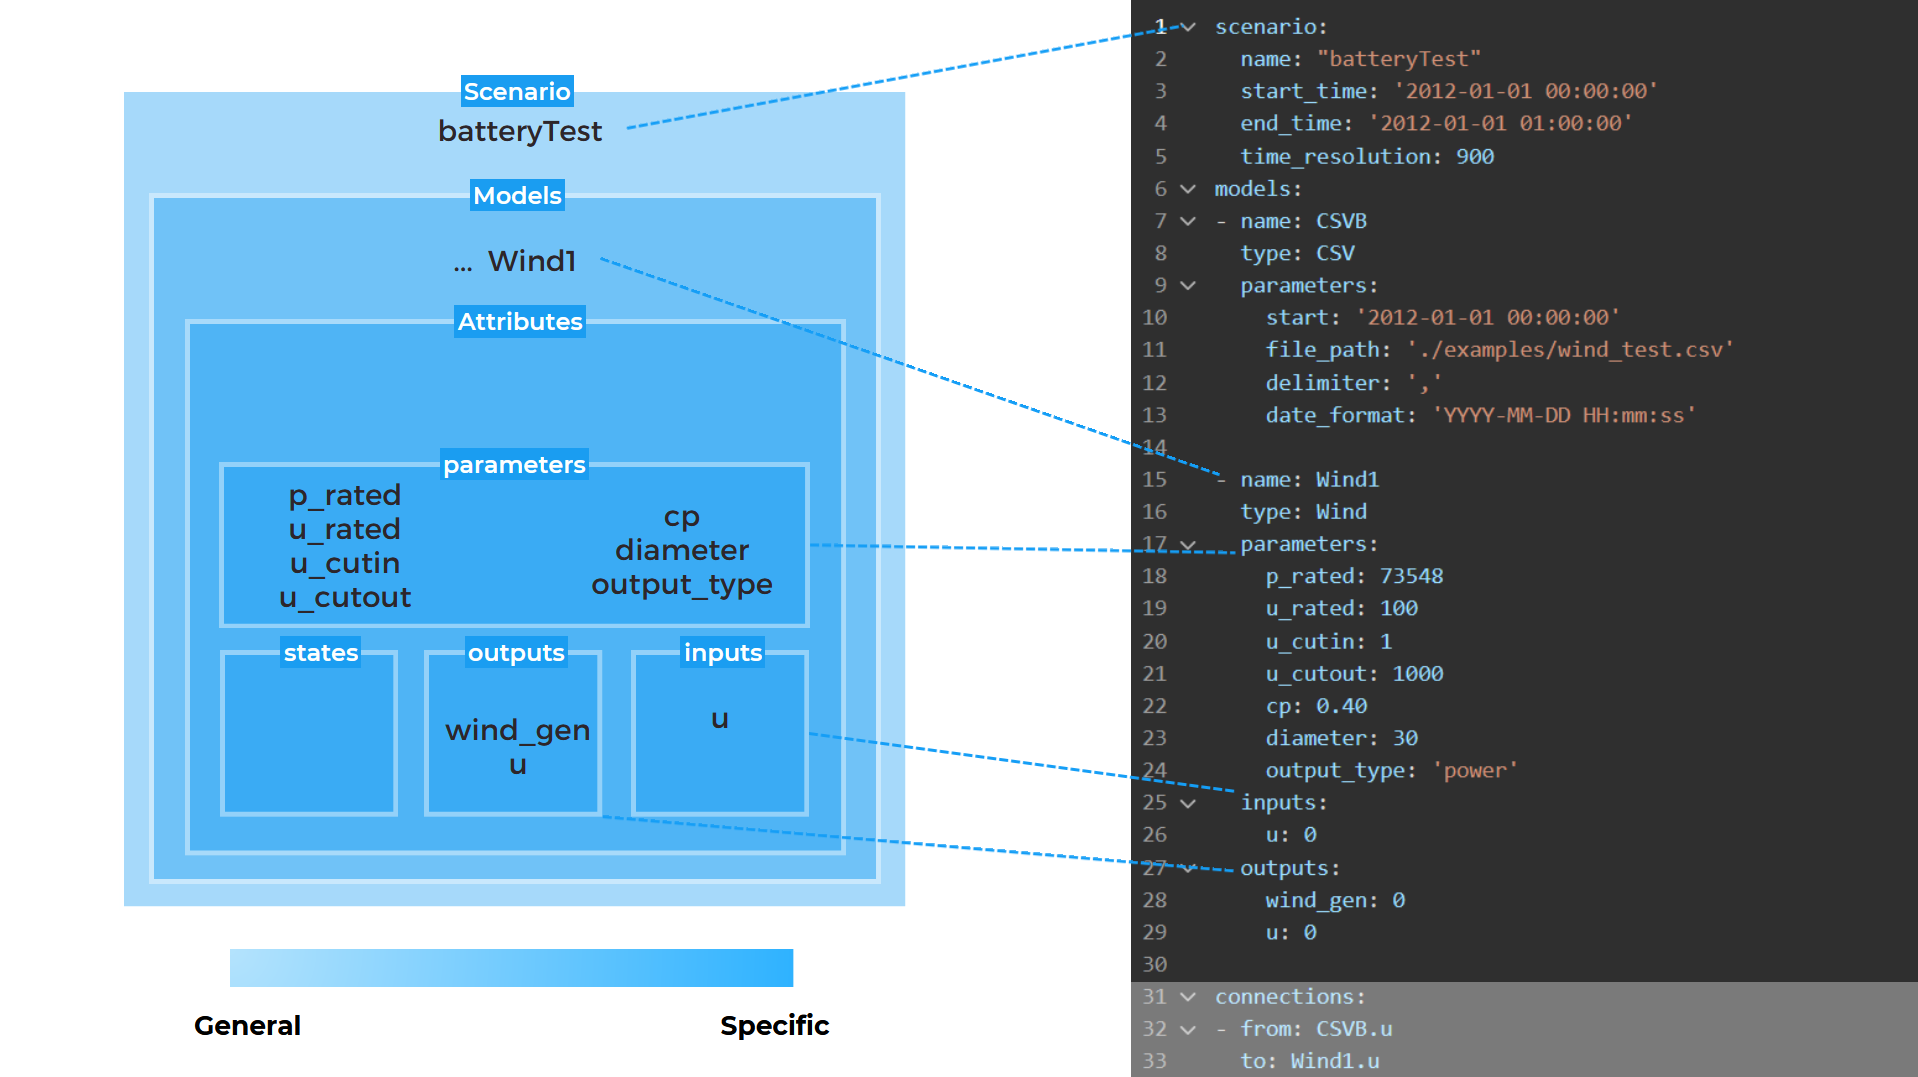Click the Attributes label in the diagram

[x=519, y=321]
